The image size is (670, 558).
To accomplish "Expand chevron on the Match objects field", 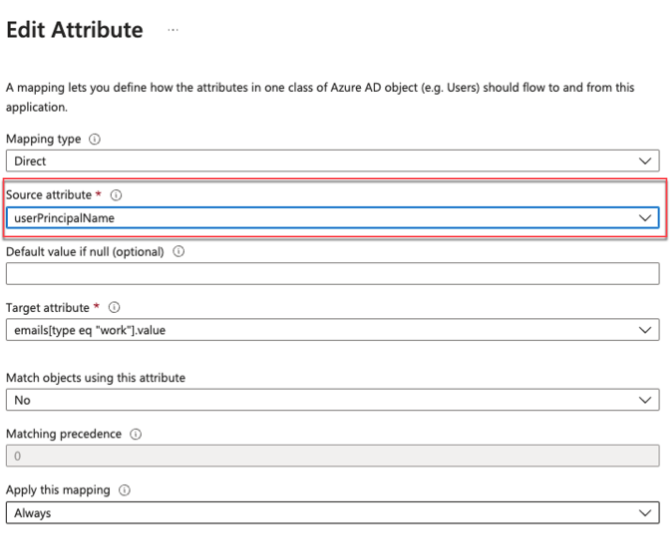I will 645,399.
